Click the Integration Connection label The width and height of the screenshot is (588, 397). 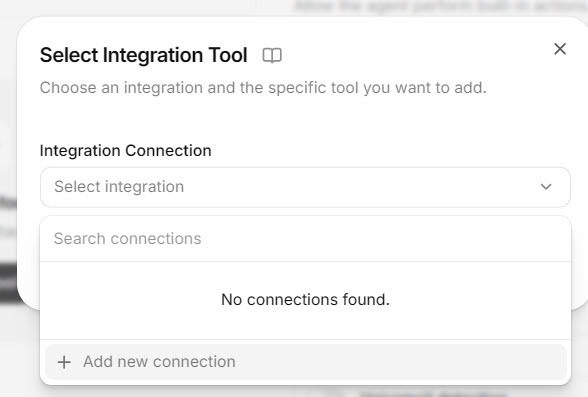(126, 151)
